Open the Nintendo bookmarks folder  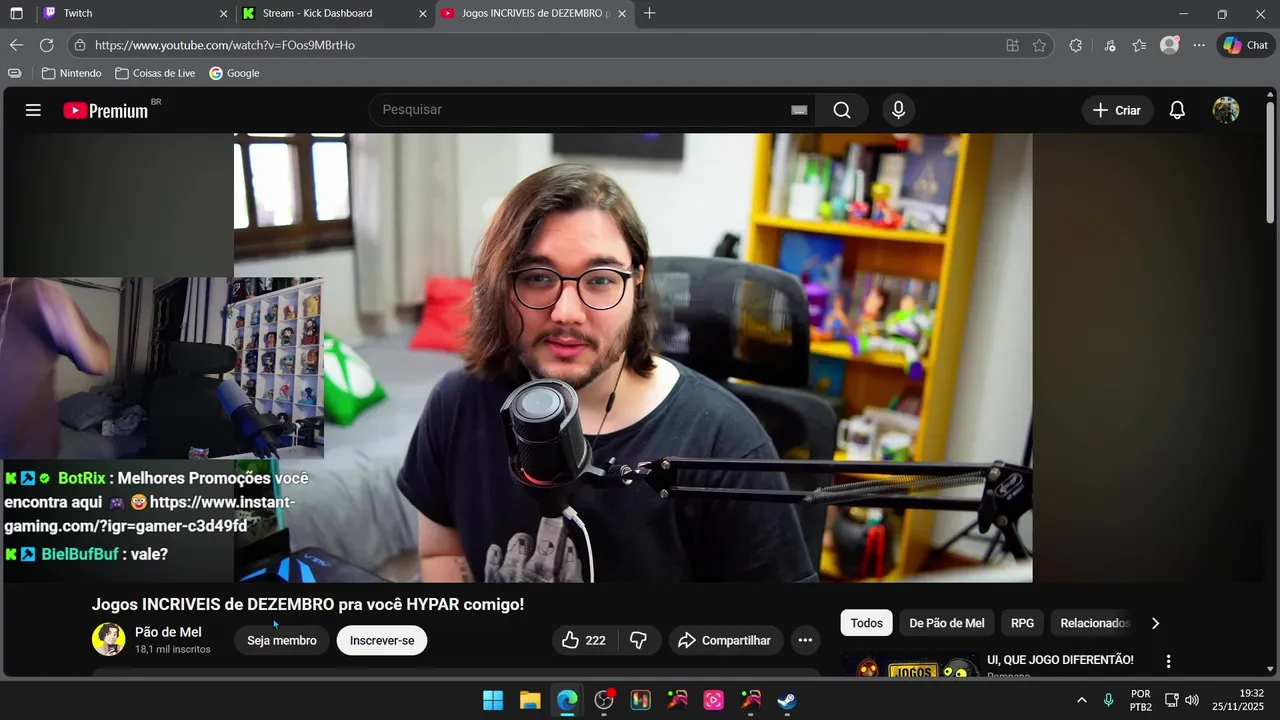point(72,73)
